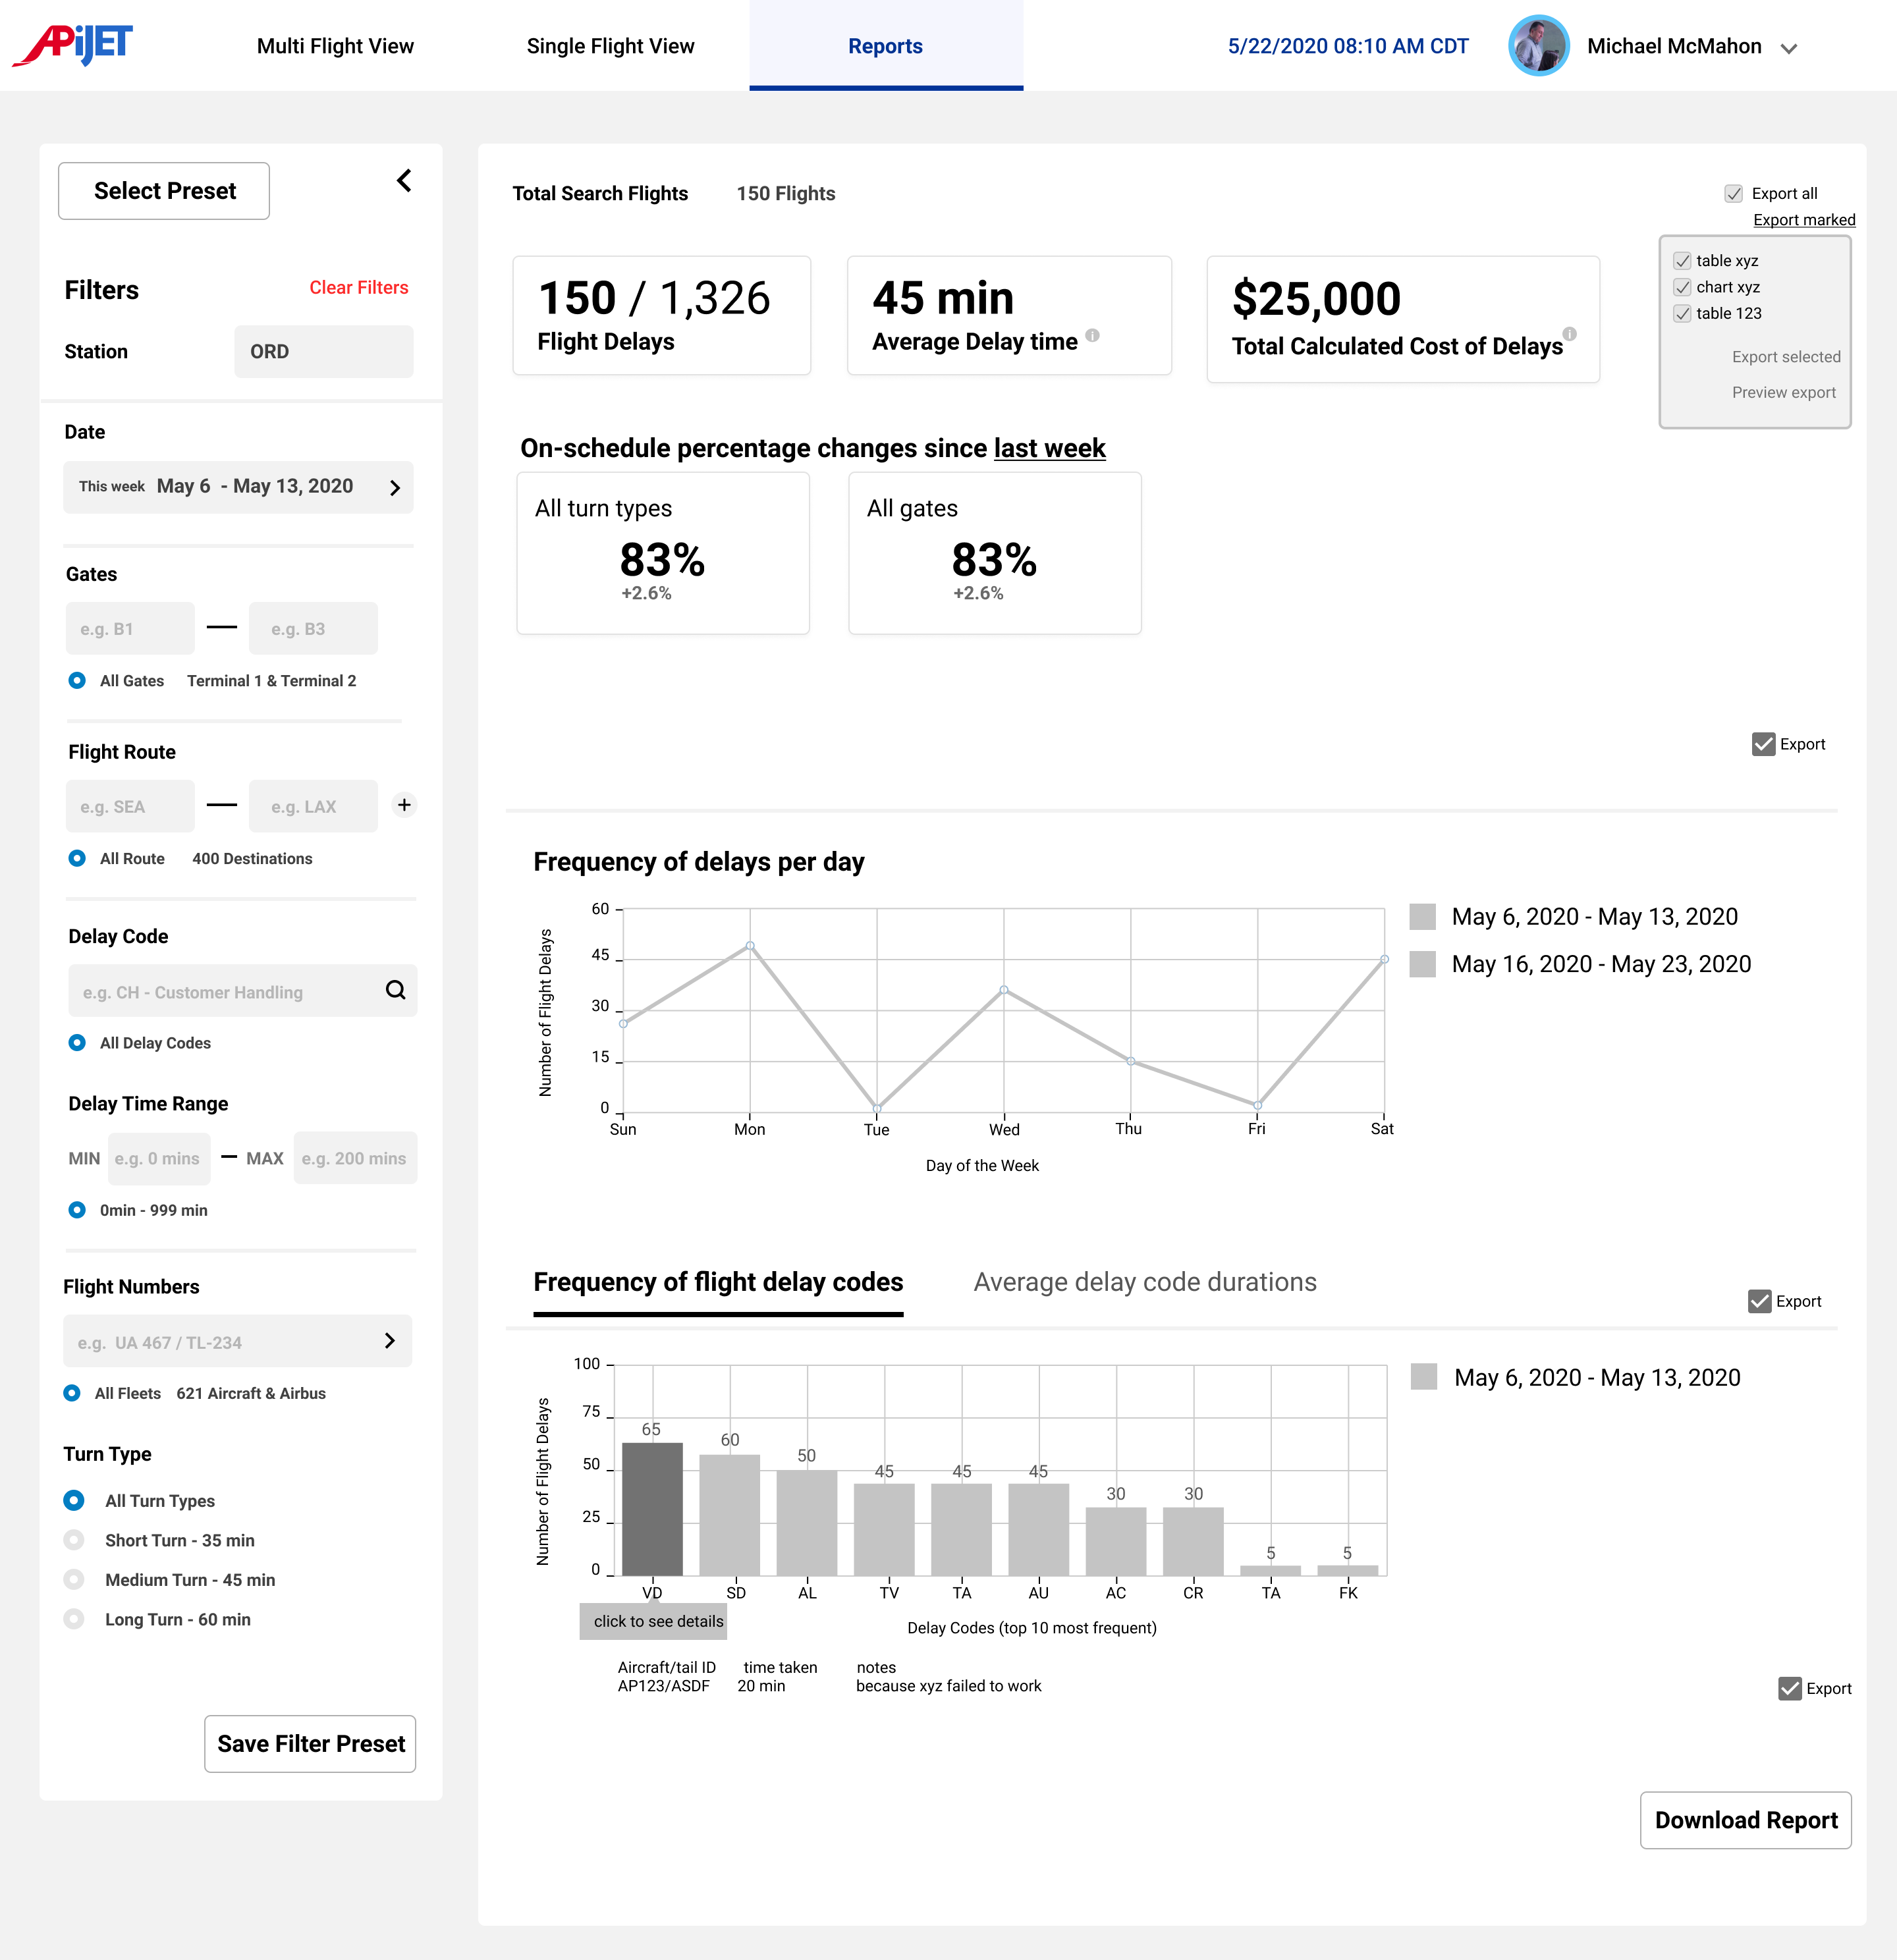Toggle the Export all checkbox

[1734, 194]
